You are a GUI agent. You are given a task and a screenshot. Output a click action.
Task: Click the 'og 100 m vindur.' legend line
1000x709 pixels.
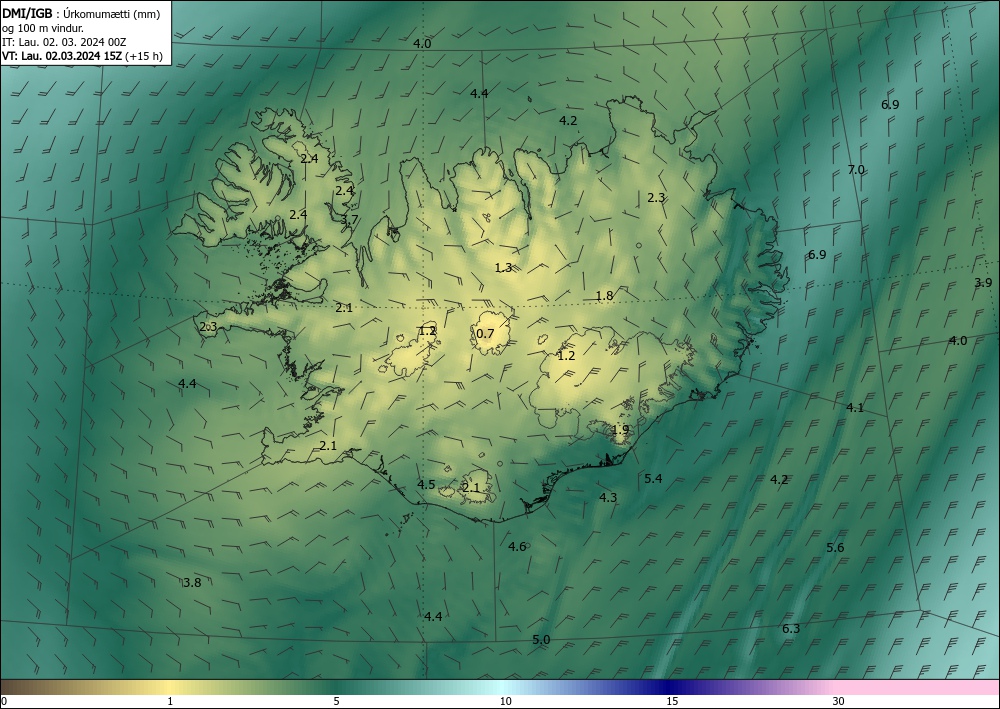[x=43, y=28]
